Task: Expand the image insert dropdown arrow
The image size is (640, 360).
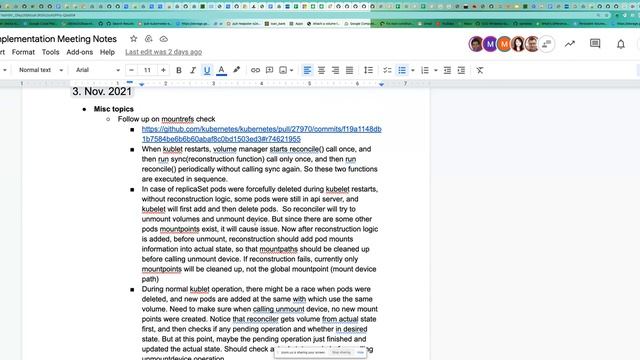Action: click(x=291, y=70)
